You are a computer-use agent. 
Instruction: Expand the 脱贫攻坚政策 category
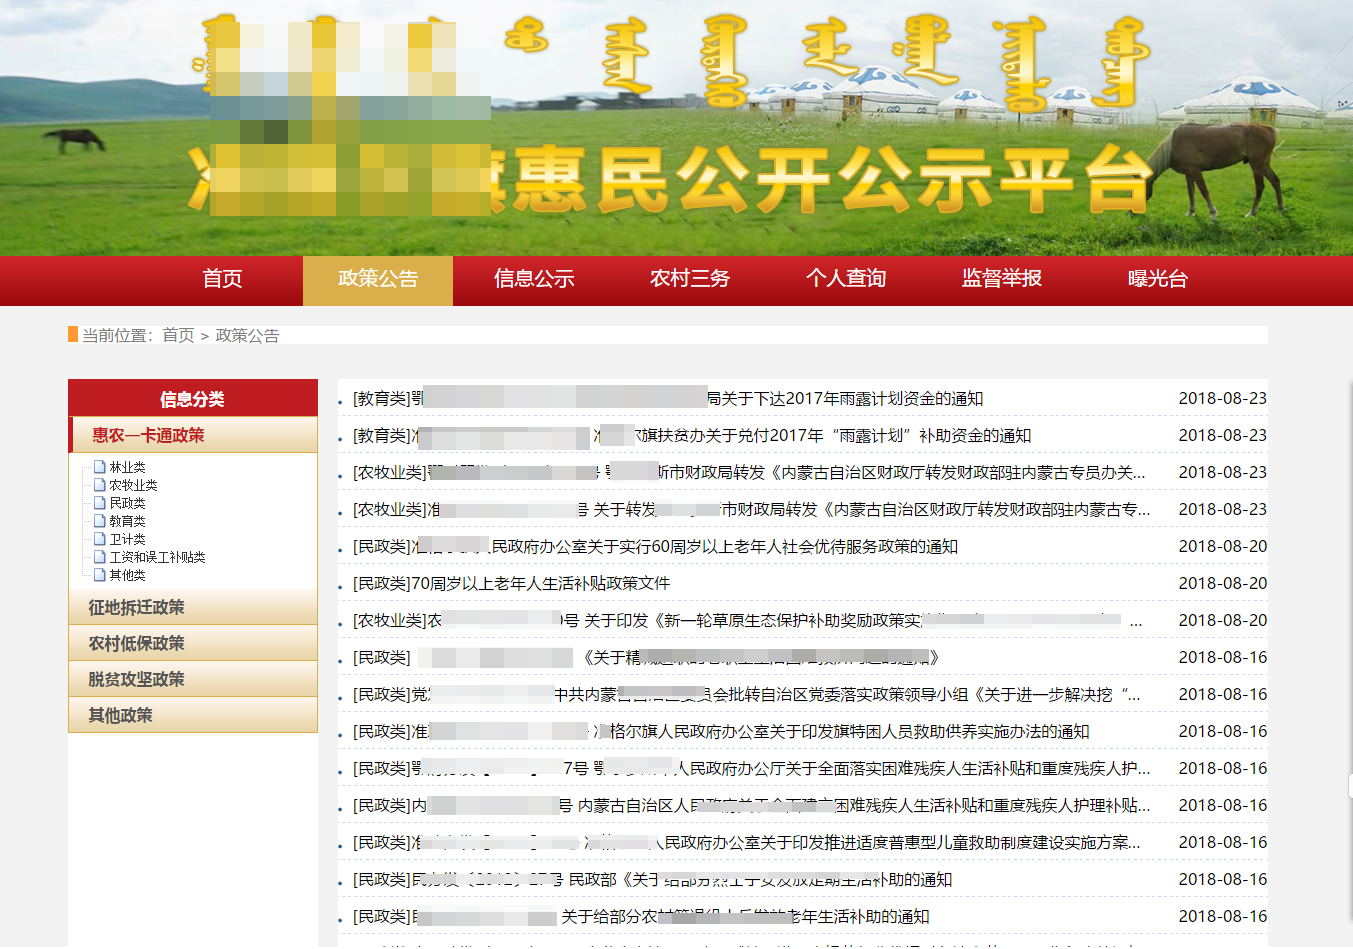136,679
